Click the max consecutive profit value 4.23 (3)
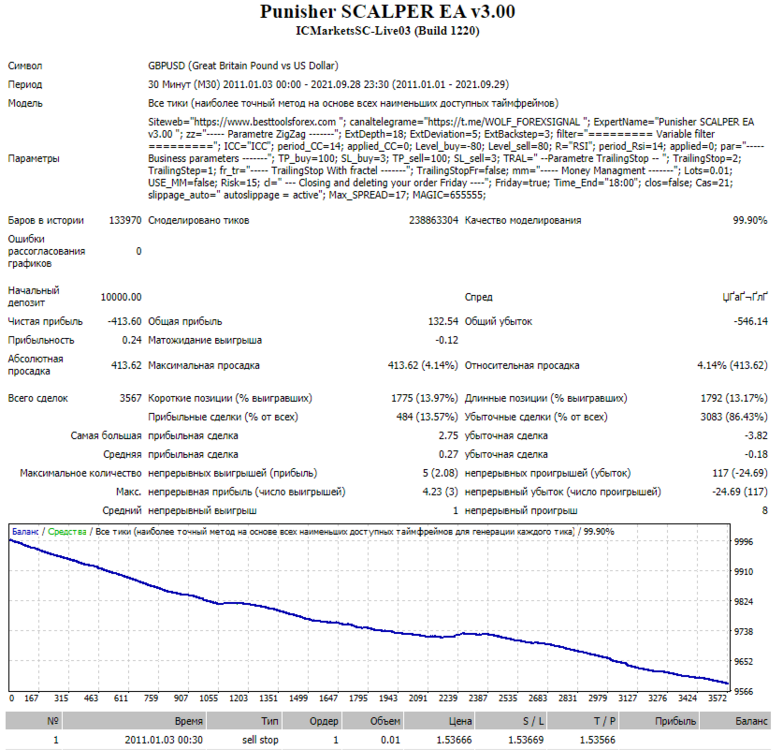The image size is (783, 750). coord(440,492)
